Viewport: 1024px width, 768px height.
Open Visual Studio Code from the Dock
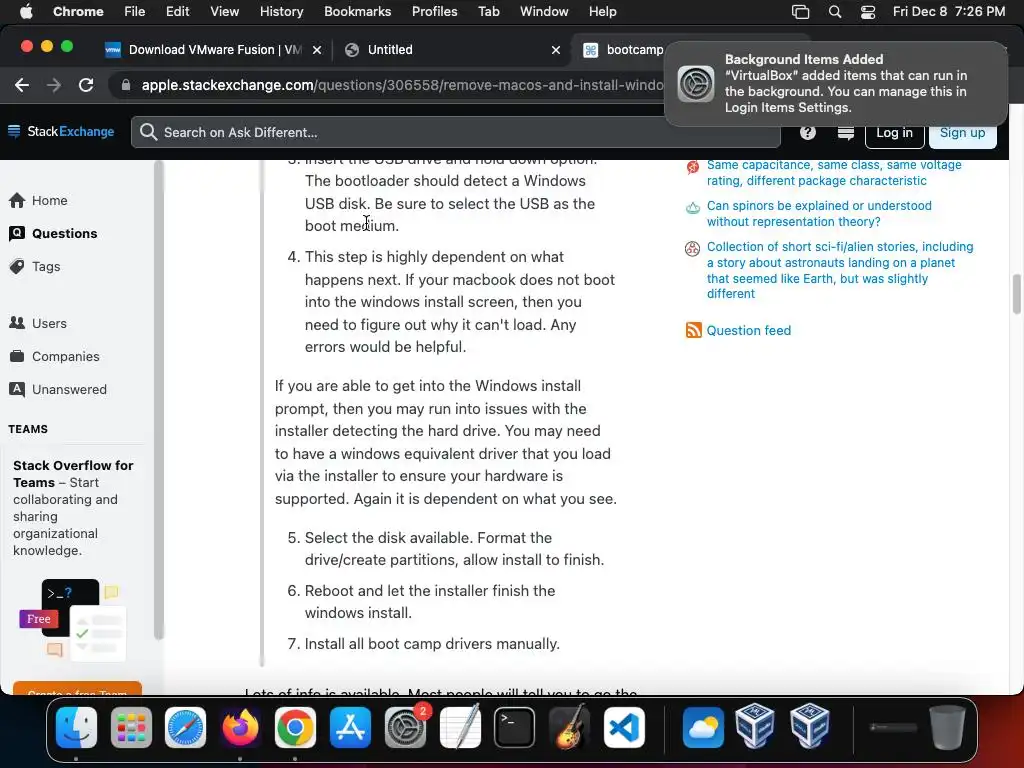624,728
